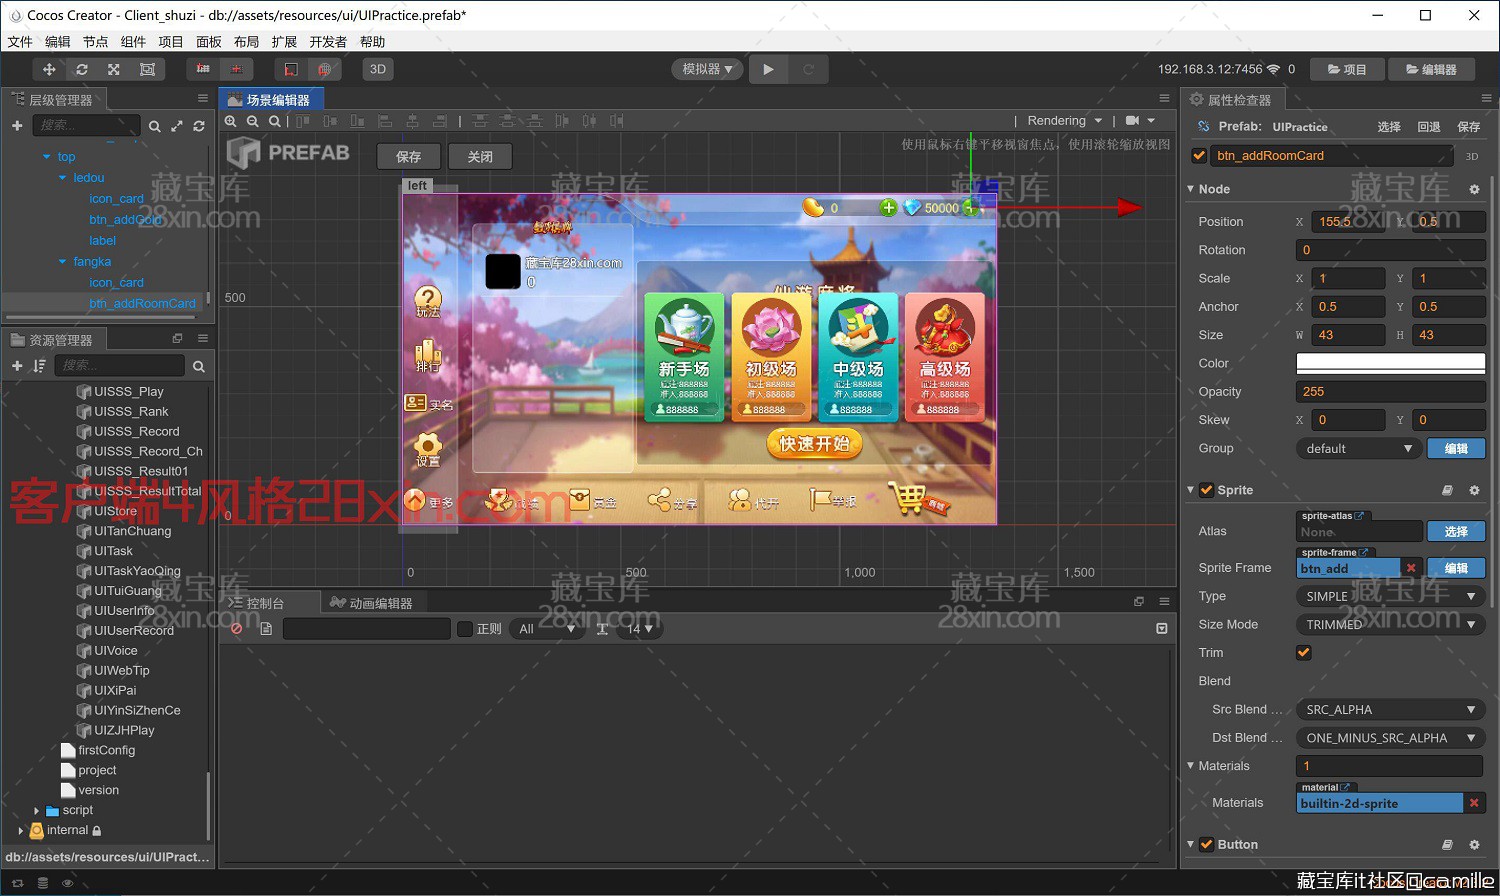The width and height of the screenshot is (1500, 896).
Task: Change assets panel sort order
Action: tap(39, 366)
